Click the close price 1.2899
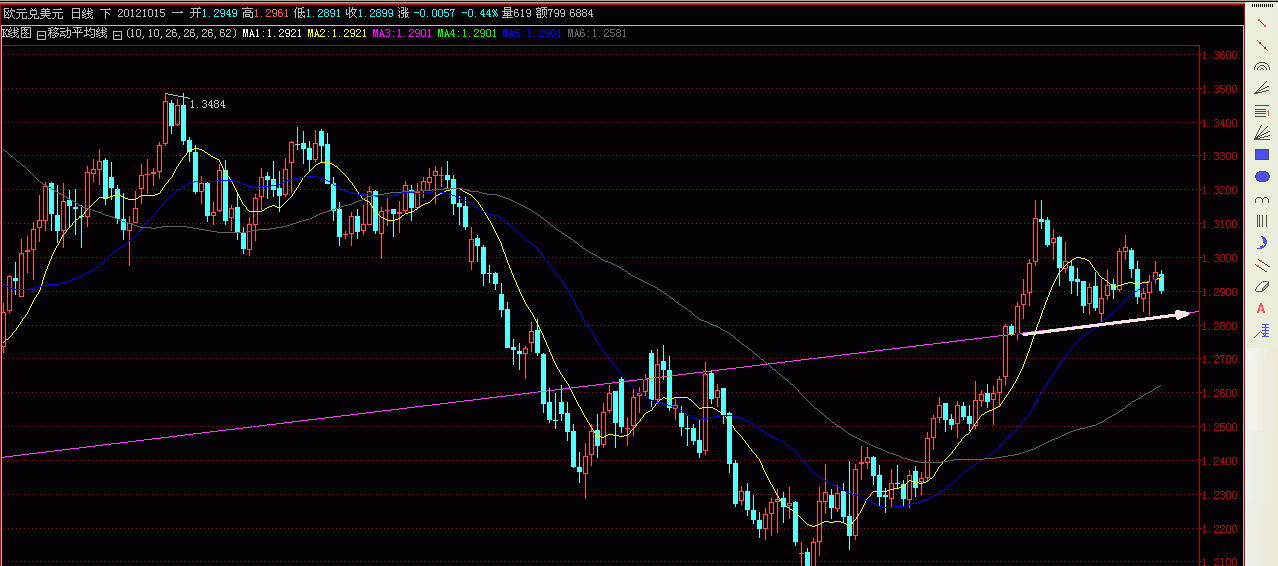 [x=376, y=13]
